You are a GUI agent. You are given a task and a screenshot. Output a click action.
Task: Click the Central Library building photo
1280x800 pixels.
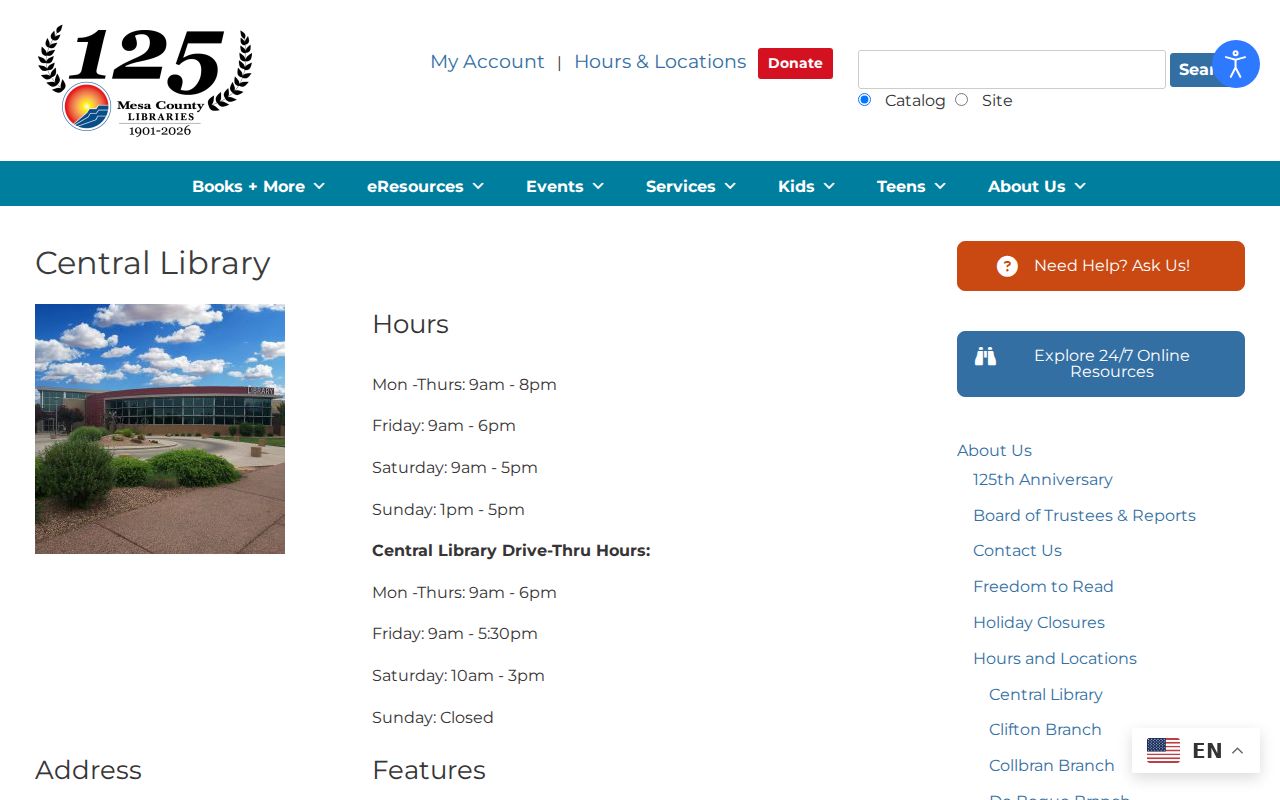click(160, 429)
